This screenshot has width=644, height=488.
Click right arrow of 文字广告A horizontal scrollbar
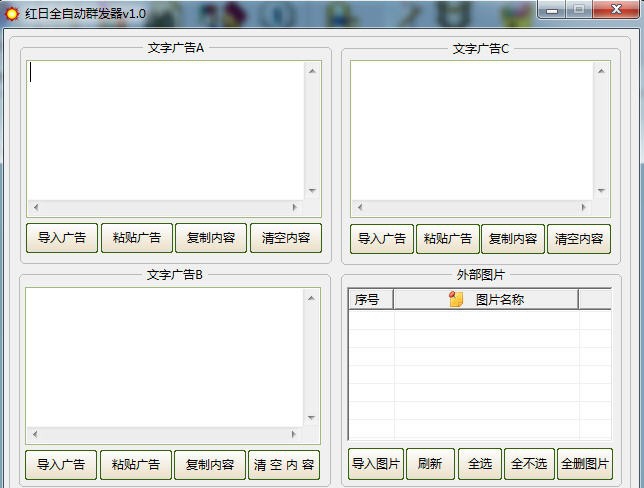pos(294,207)
